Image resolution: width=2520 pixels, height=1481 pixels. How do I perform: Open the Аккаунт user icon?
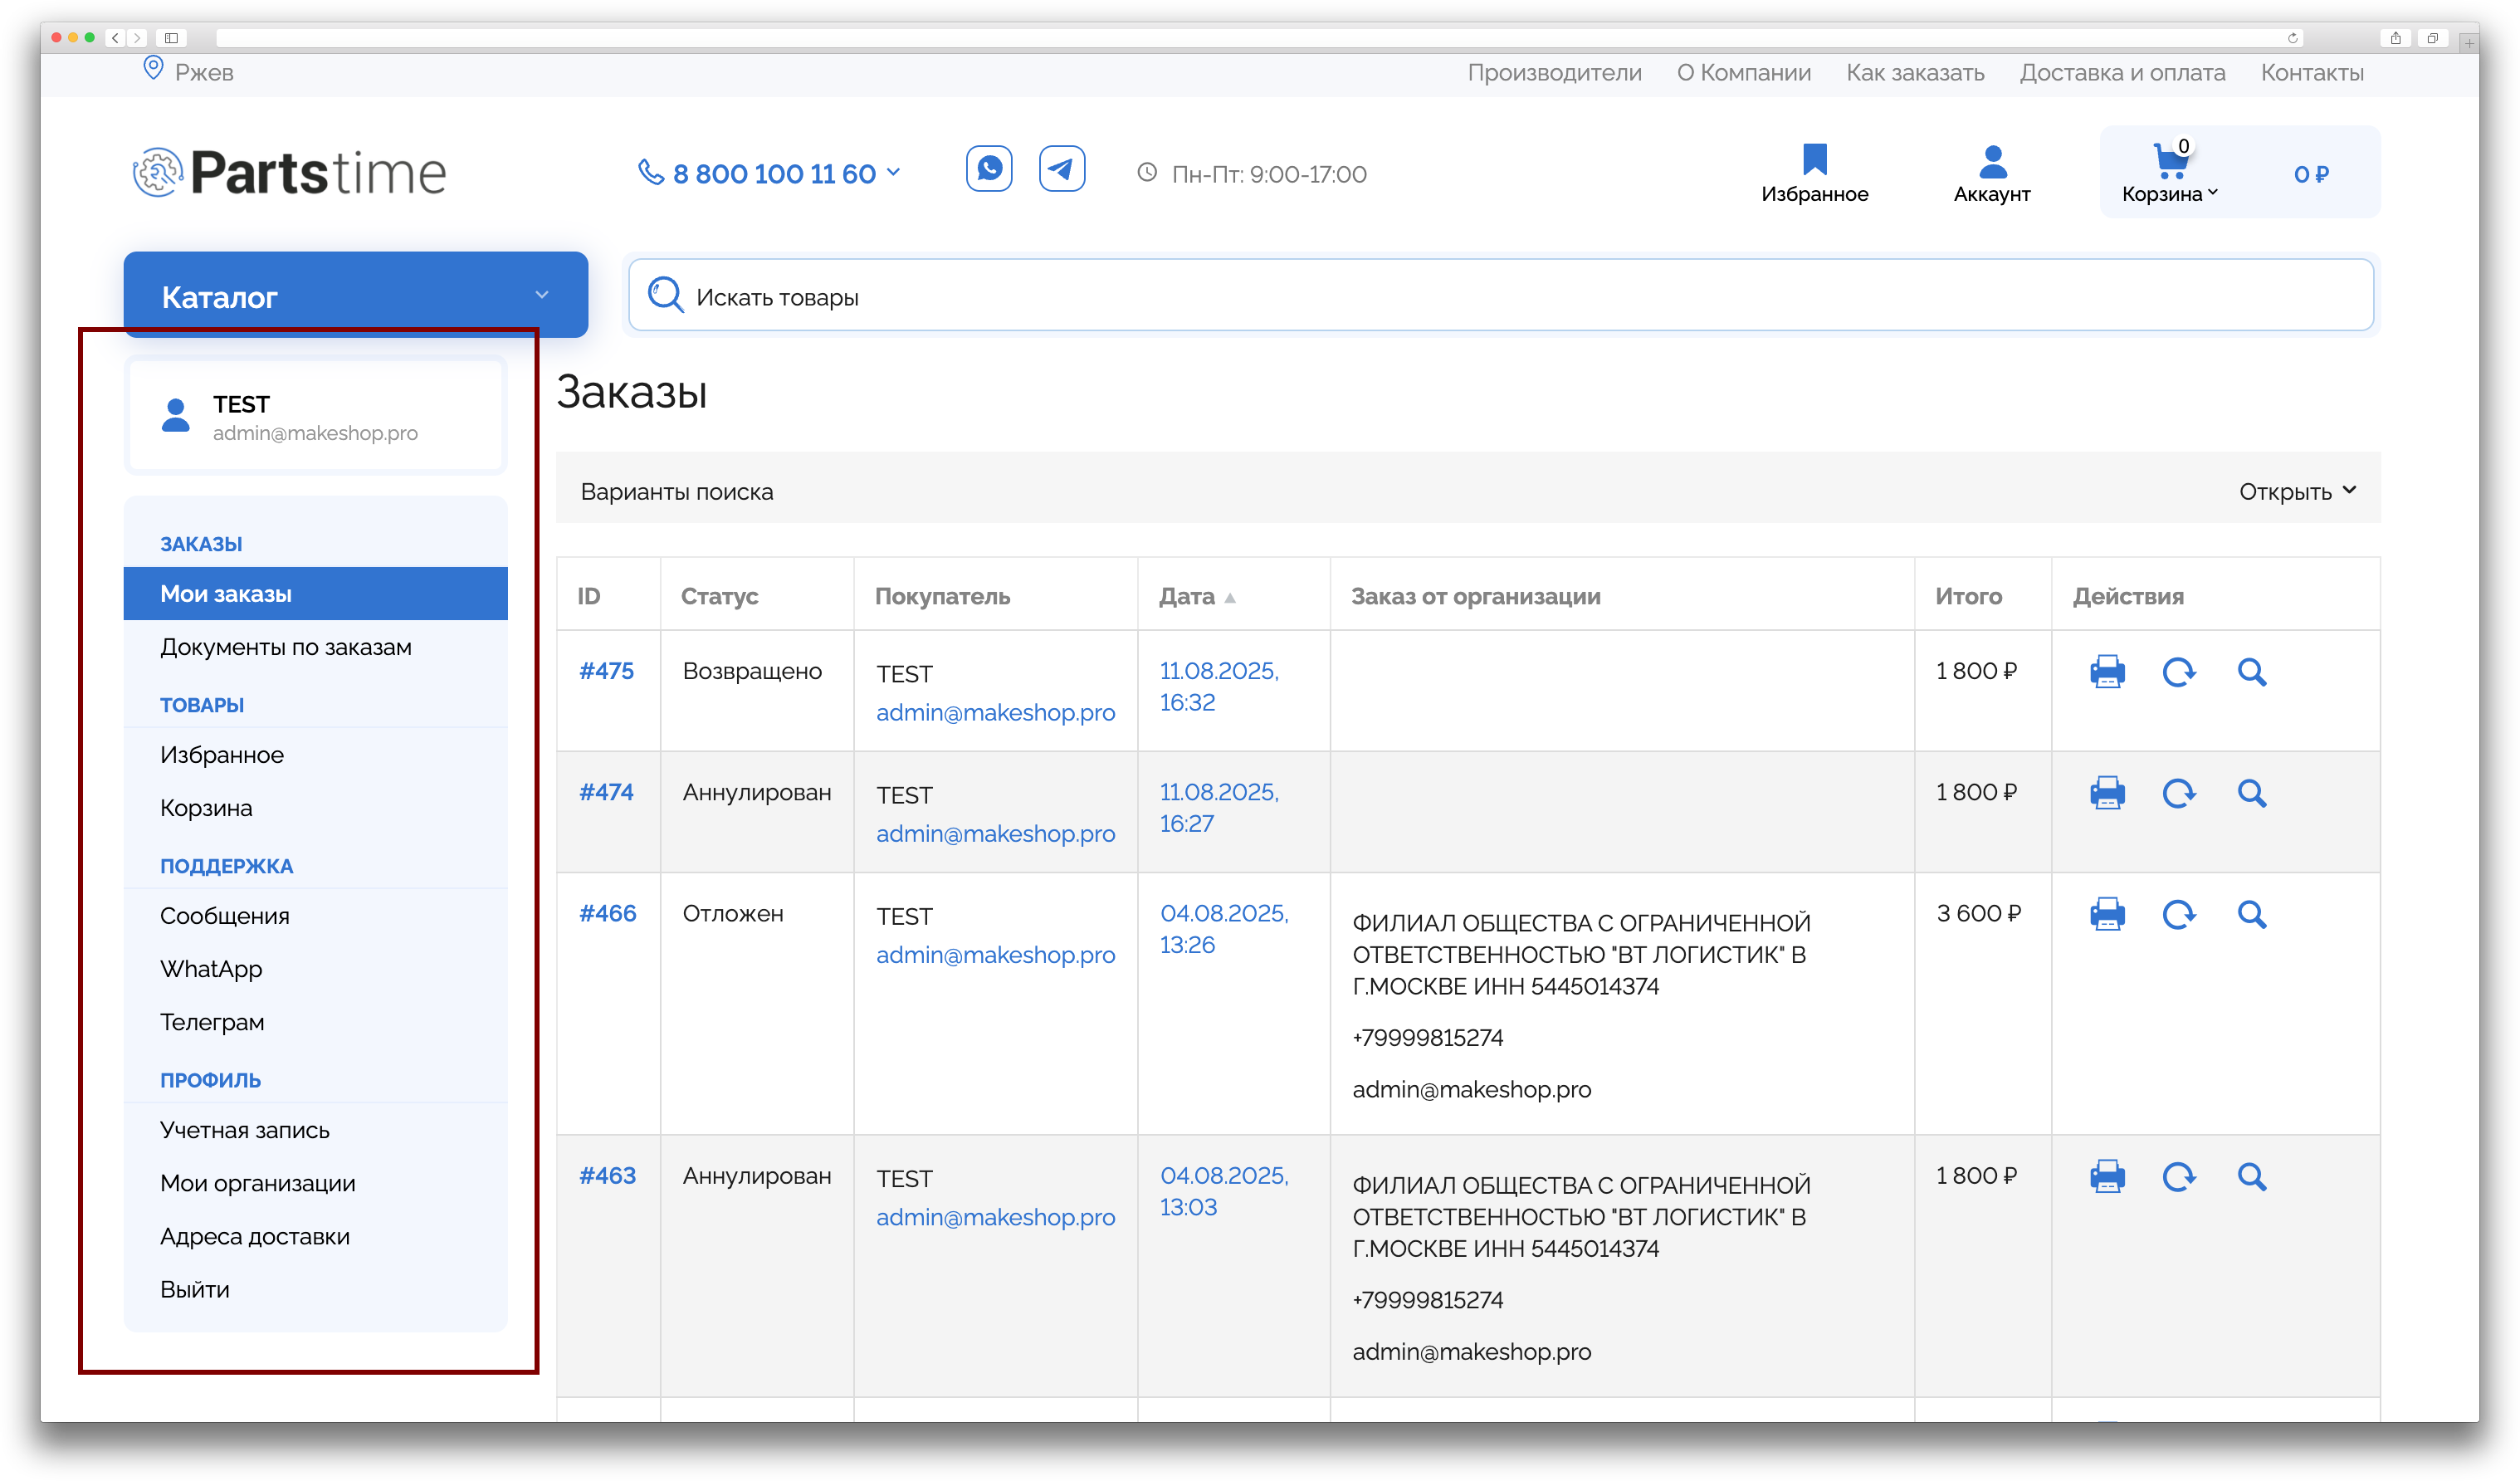click(1991, 161)
